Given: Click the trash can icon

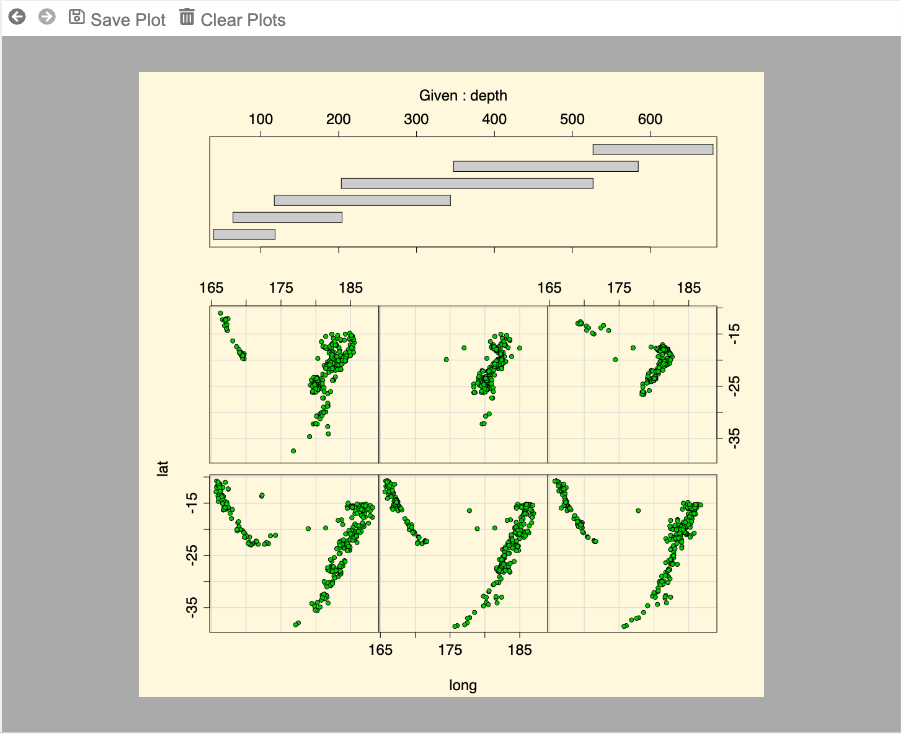Looking at the screenshot, I should tap(187, 18).
